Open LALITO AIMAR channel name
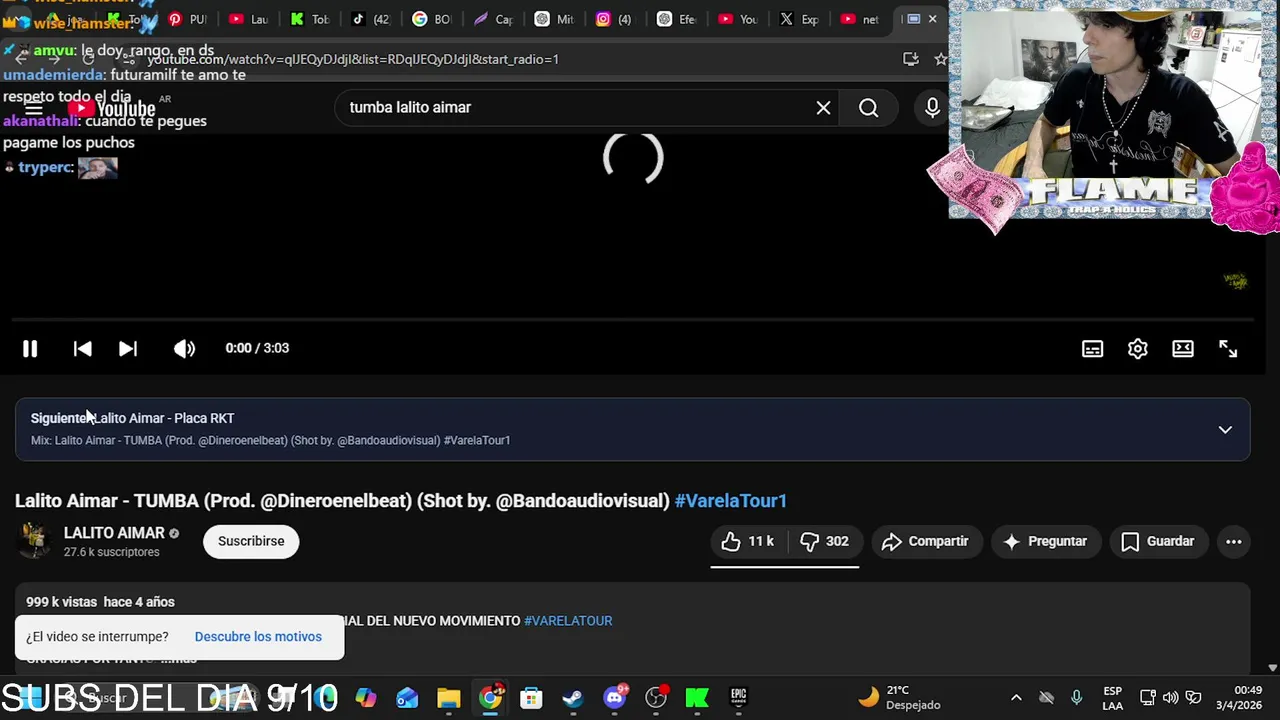Screen dimensions: 1280x720 click(114, 533)
